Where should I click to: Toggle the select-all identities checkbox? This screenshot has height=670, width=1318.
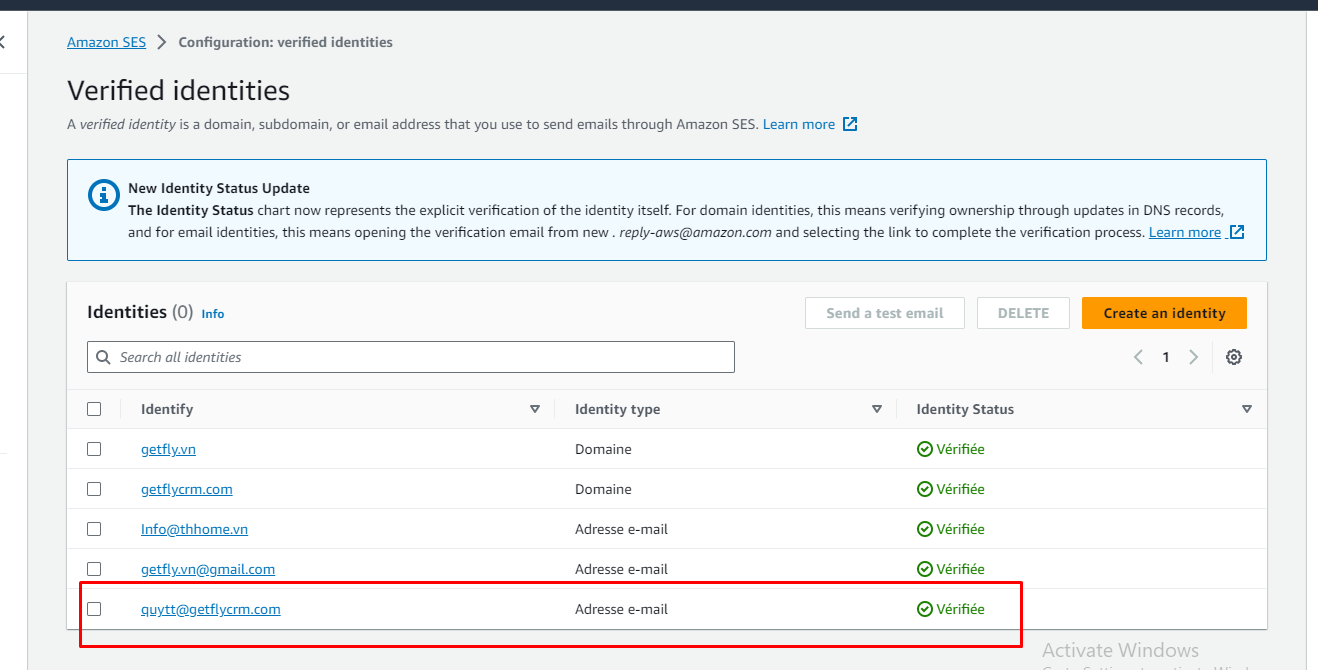click(94, 409)
